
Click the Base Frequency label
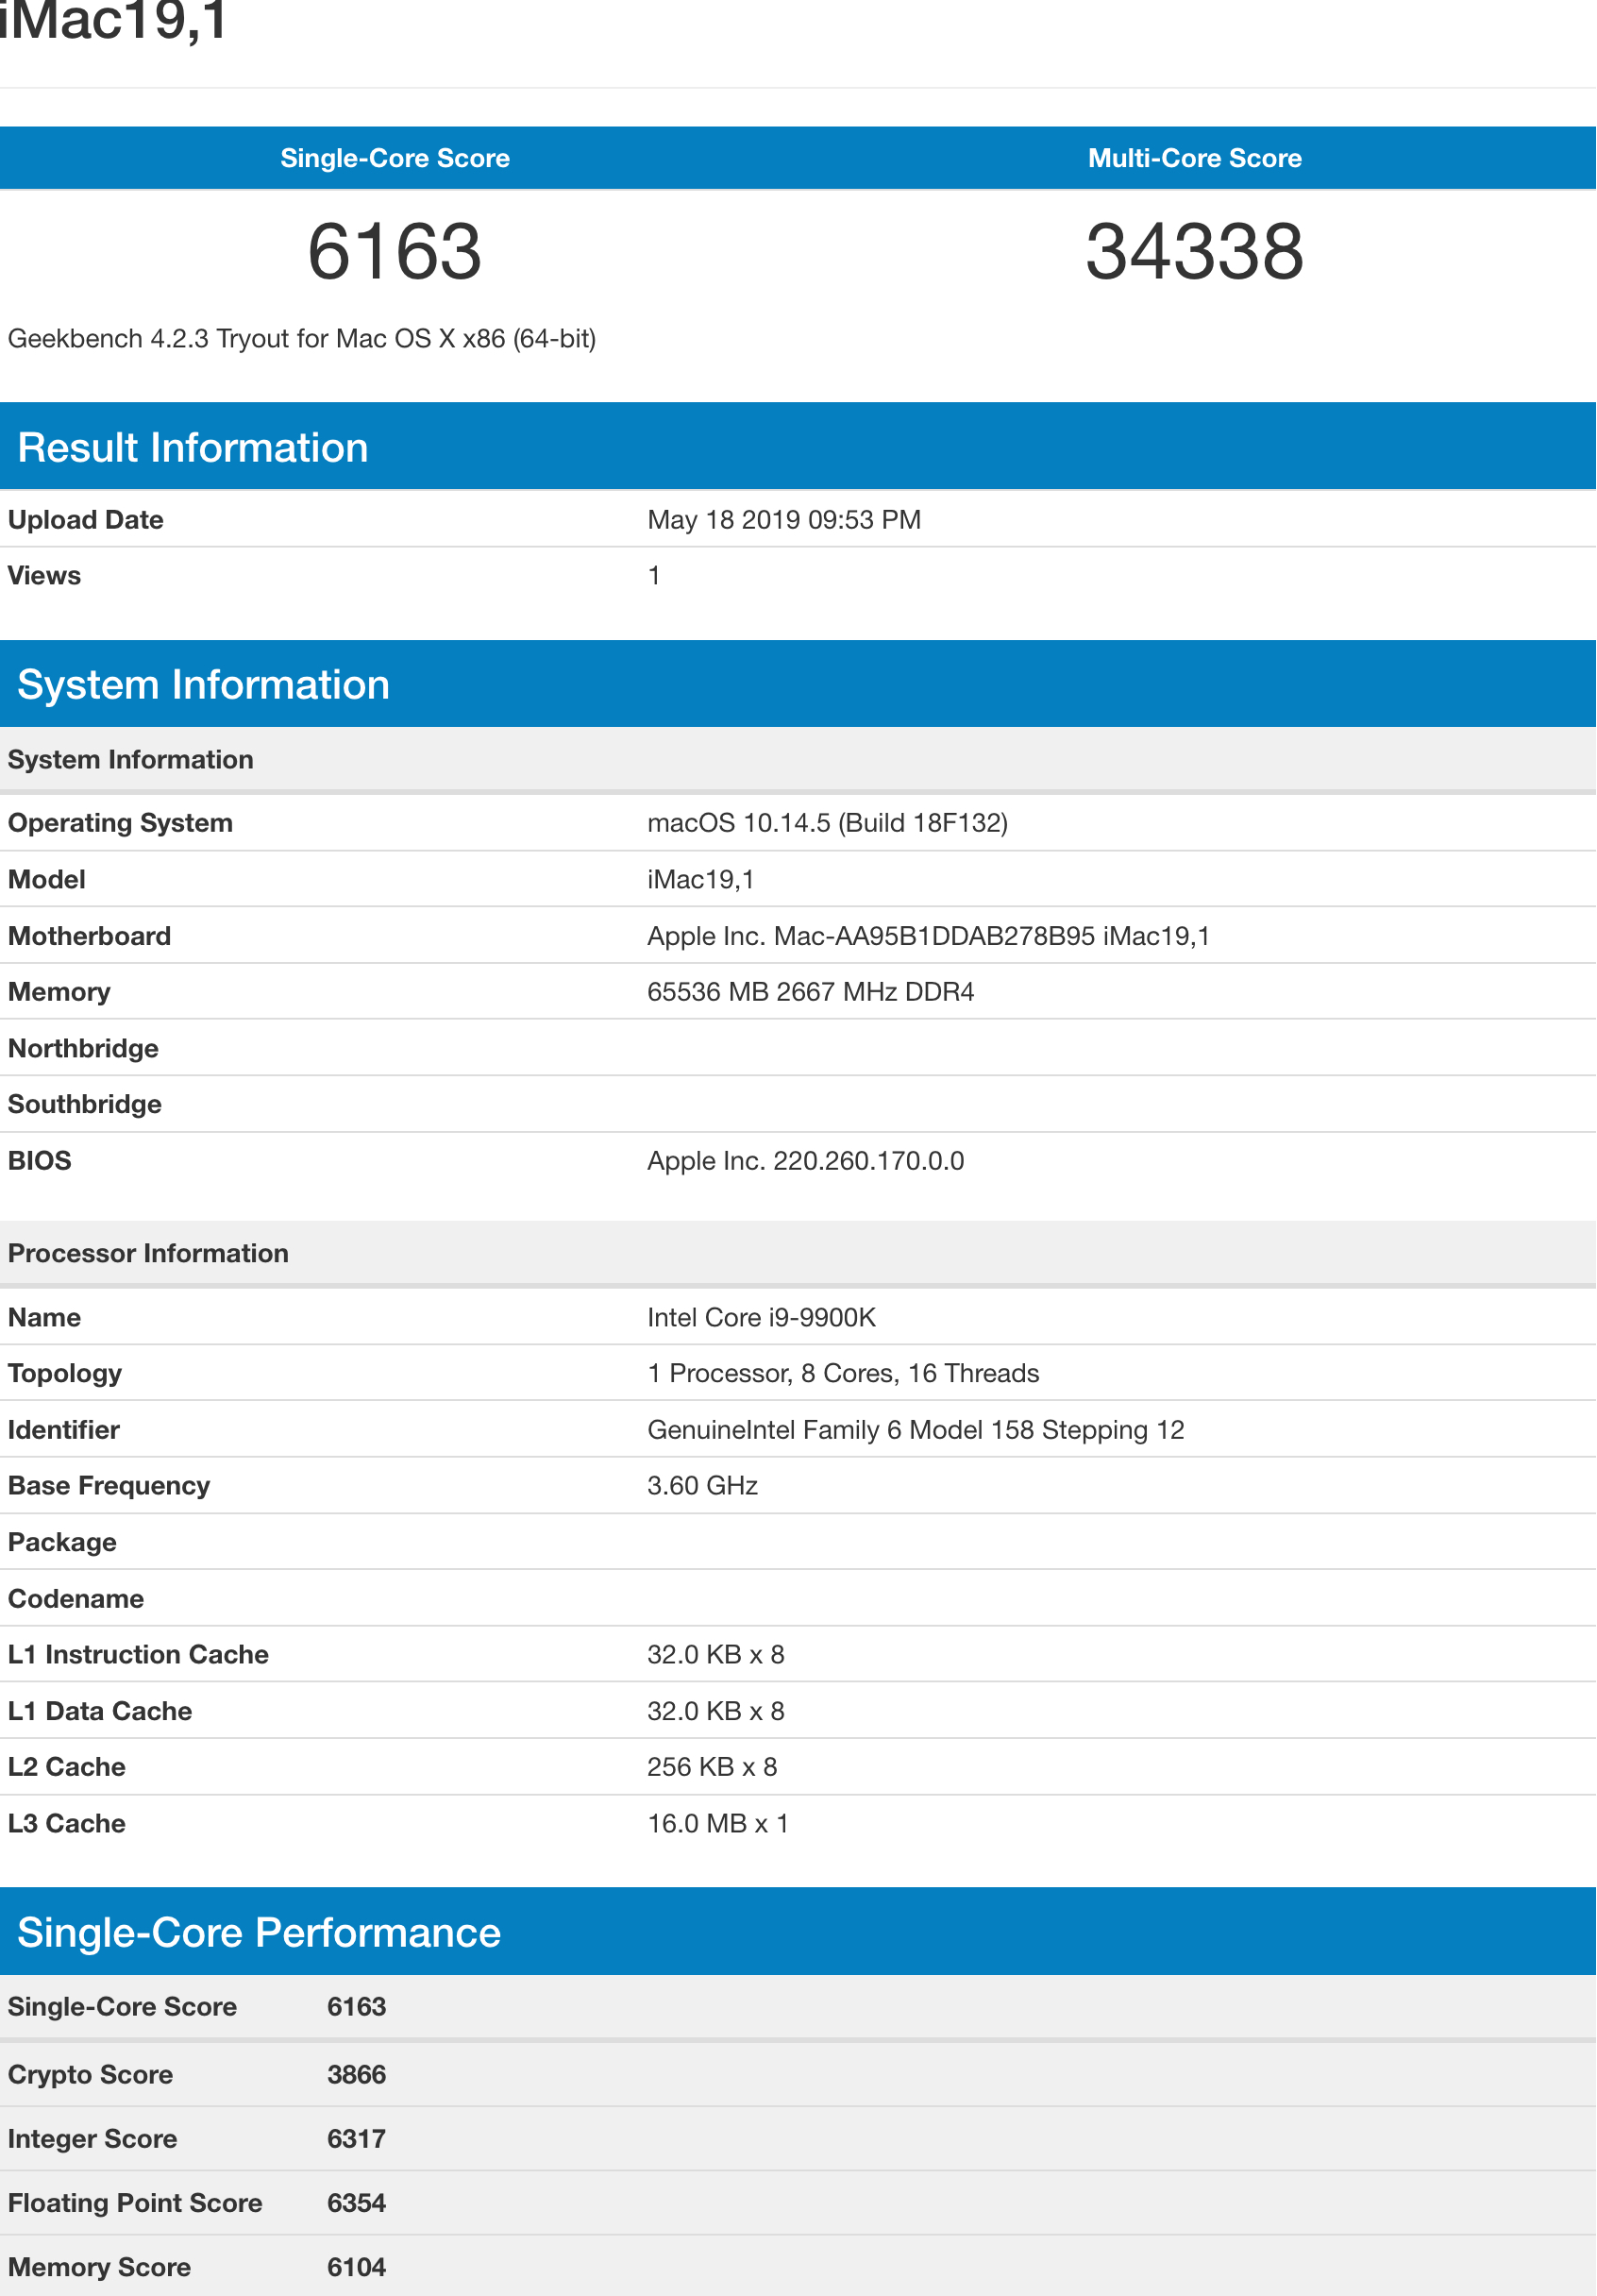point(109,1486)
